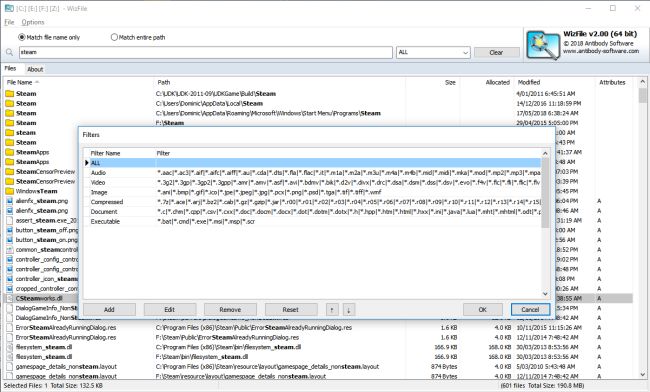This screenshot has width=650, height=392.
Task: Select the Image filter row
Action: coord(312,192)
